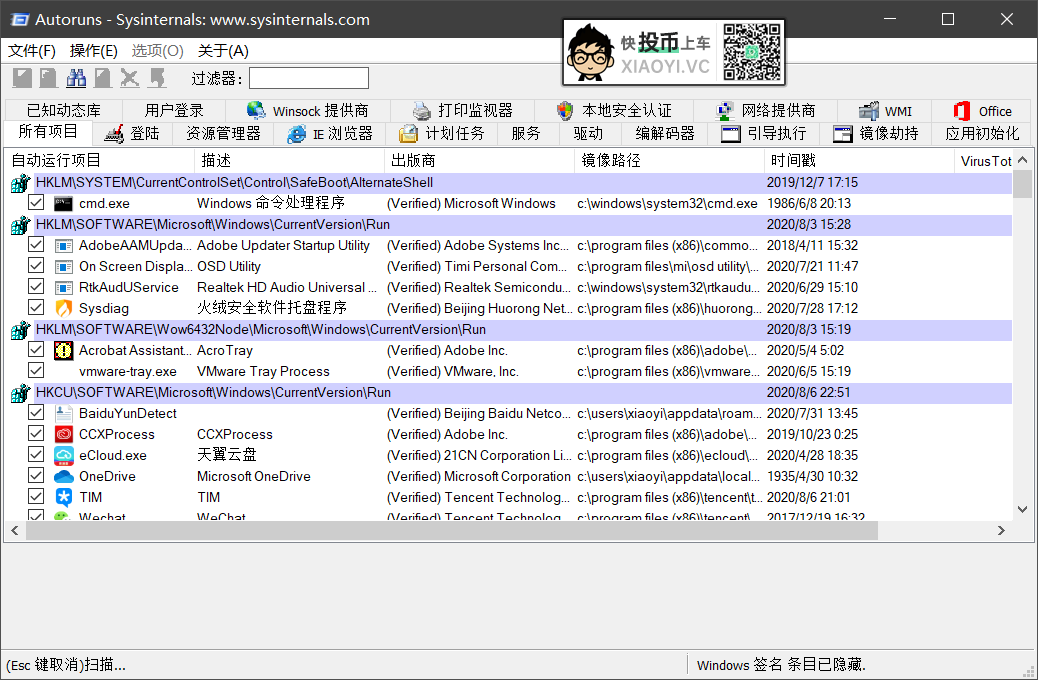Toggle the eCloud.exe checkbox
1038x680 pixels.
coord(36,455)
